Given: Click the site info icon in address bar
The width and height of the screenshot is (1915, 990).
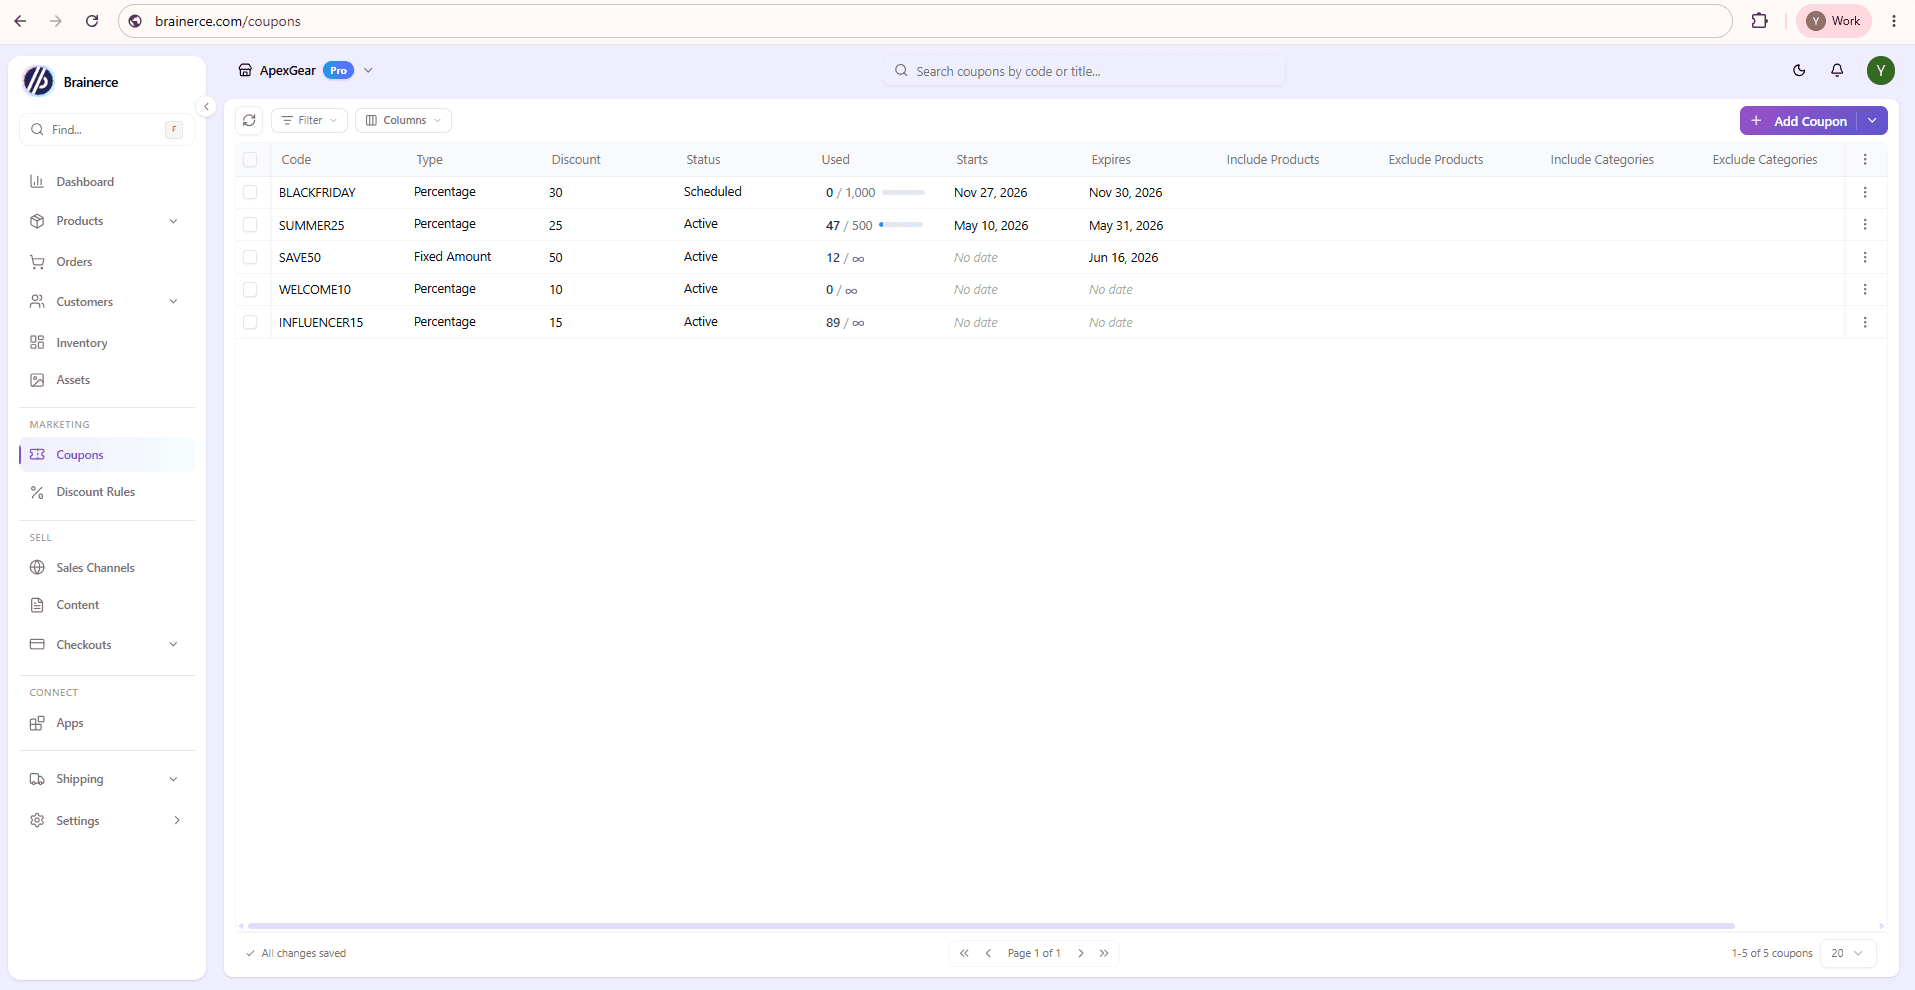Looking at the screenshot, I should point(136,21).
